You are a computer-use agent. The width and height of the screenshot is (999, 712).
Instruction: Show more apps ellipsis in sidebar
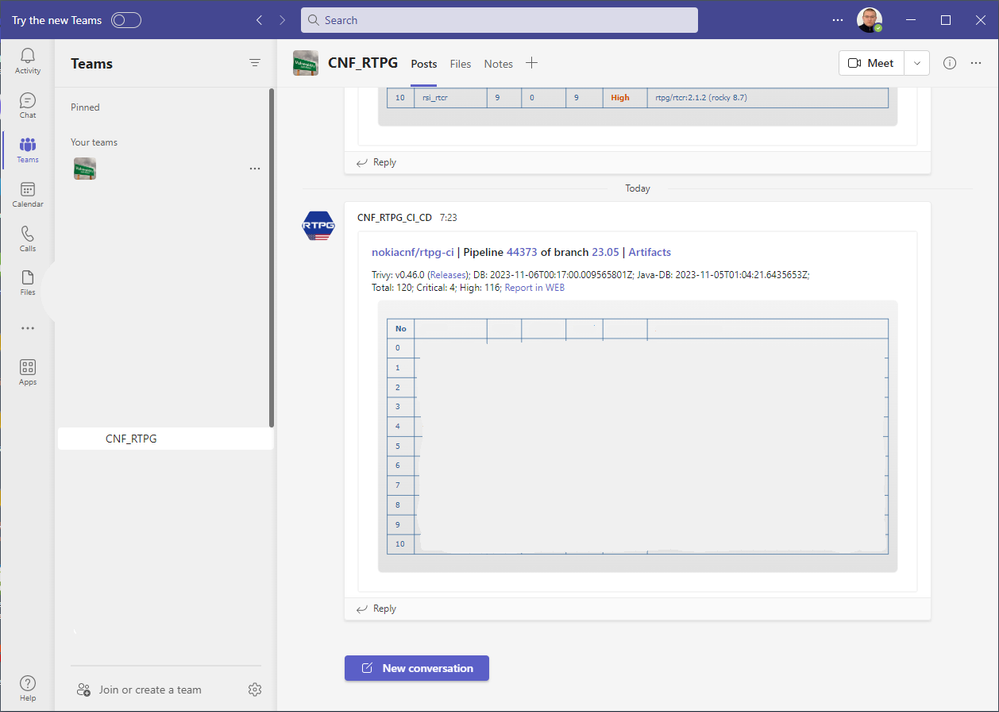tap(27, 329)
